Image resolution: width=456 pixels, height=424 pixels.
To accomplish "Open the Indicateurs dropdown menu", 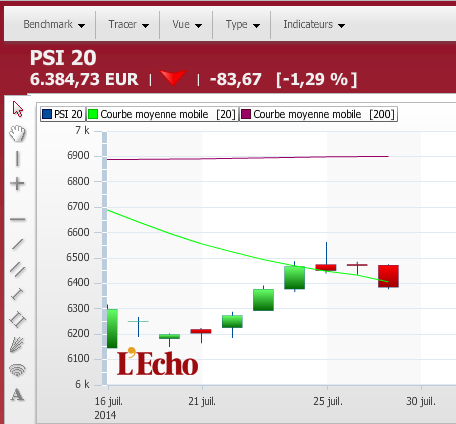I will tap(314, 24).
